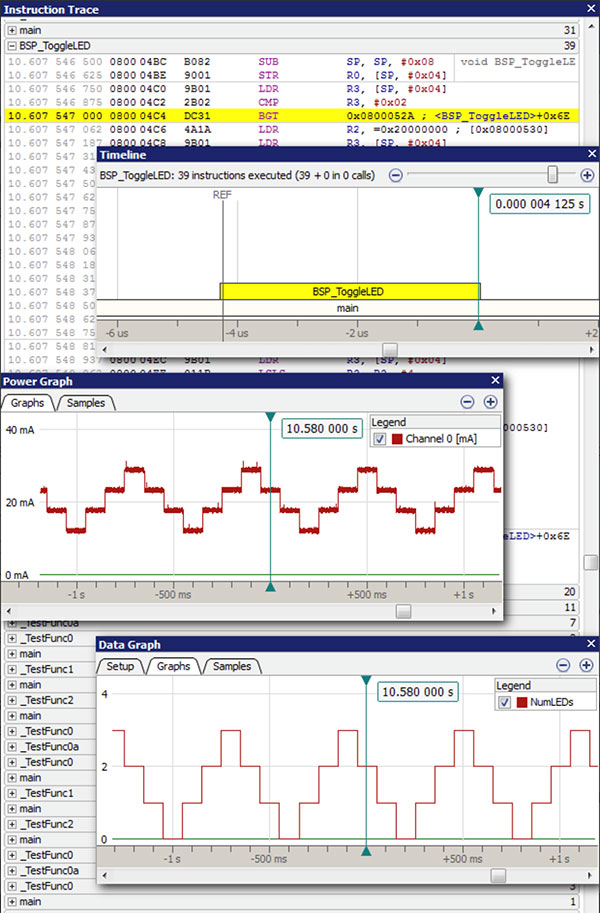600x913 pixels.
Task: Zoom in the Timeline view
Action: point(587,175)
